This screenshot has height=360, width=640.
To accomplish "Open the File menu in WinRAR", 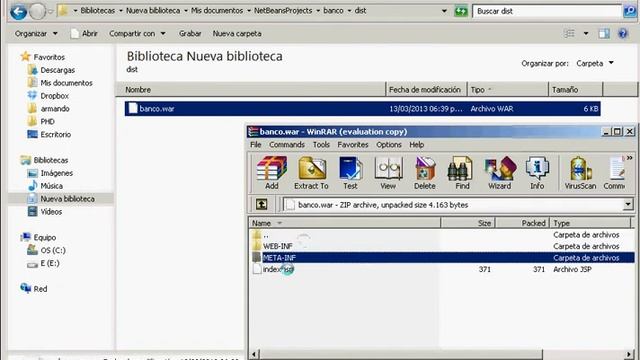I will pyautogui.click(x=256, y=144).
